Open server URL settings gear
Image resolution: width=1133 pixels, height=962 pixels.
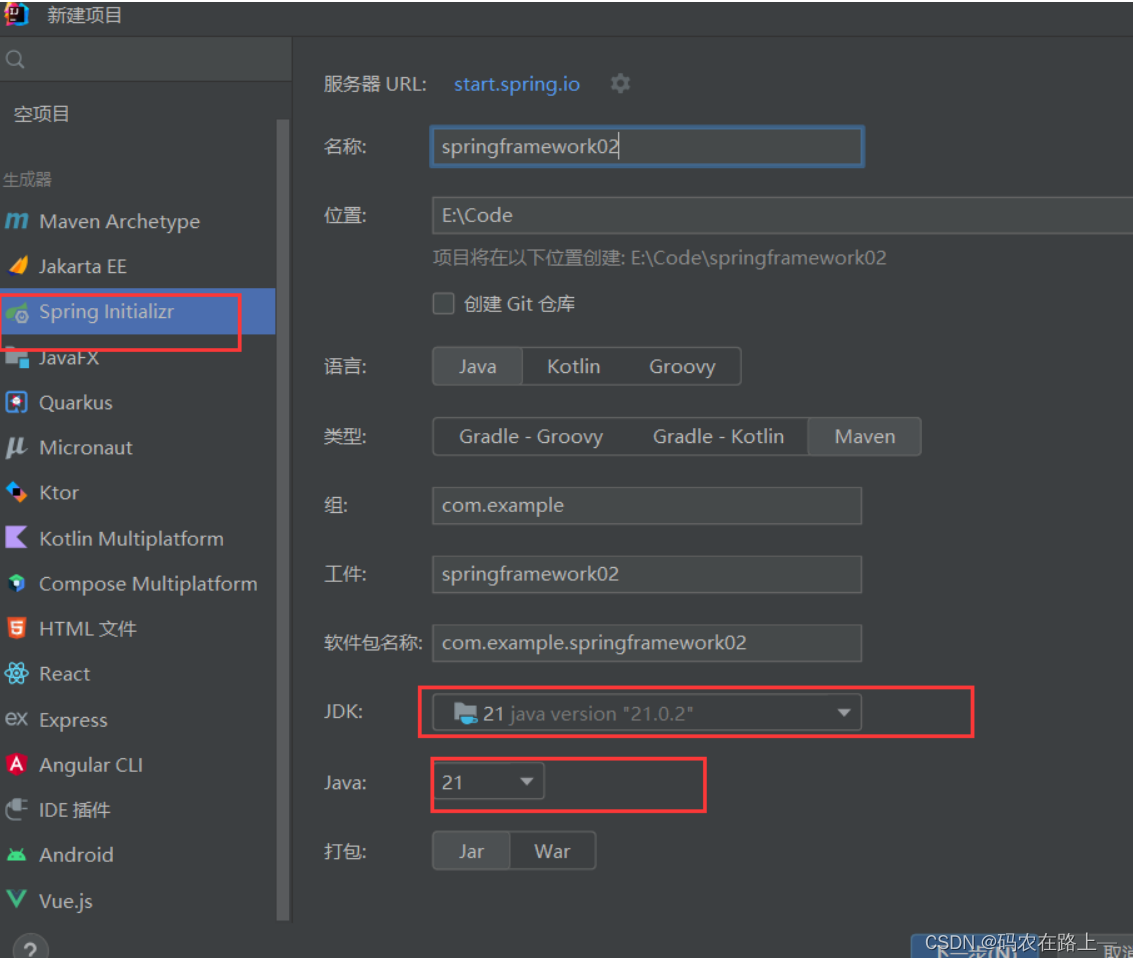tap(620, 84)
